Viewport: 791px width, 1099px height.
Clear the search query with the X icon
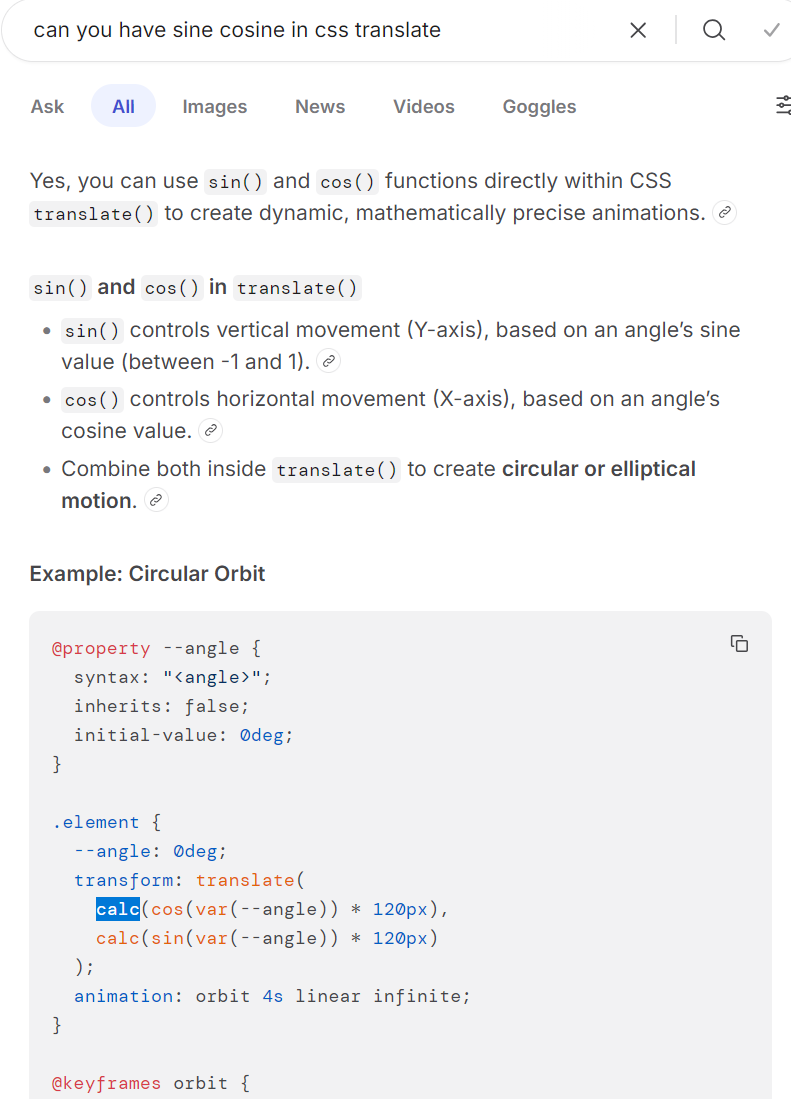click(638, 30)
